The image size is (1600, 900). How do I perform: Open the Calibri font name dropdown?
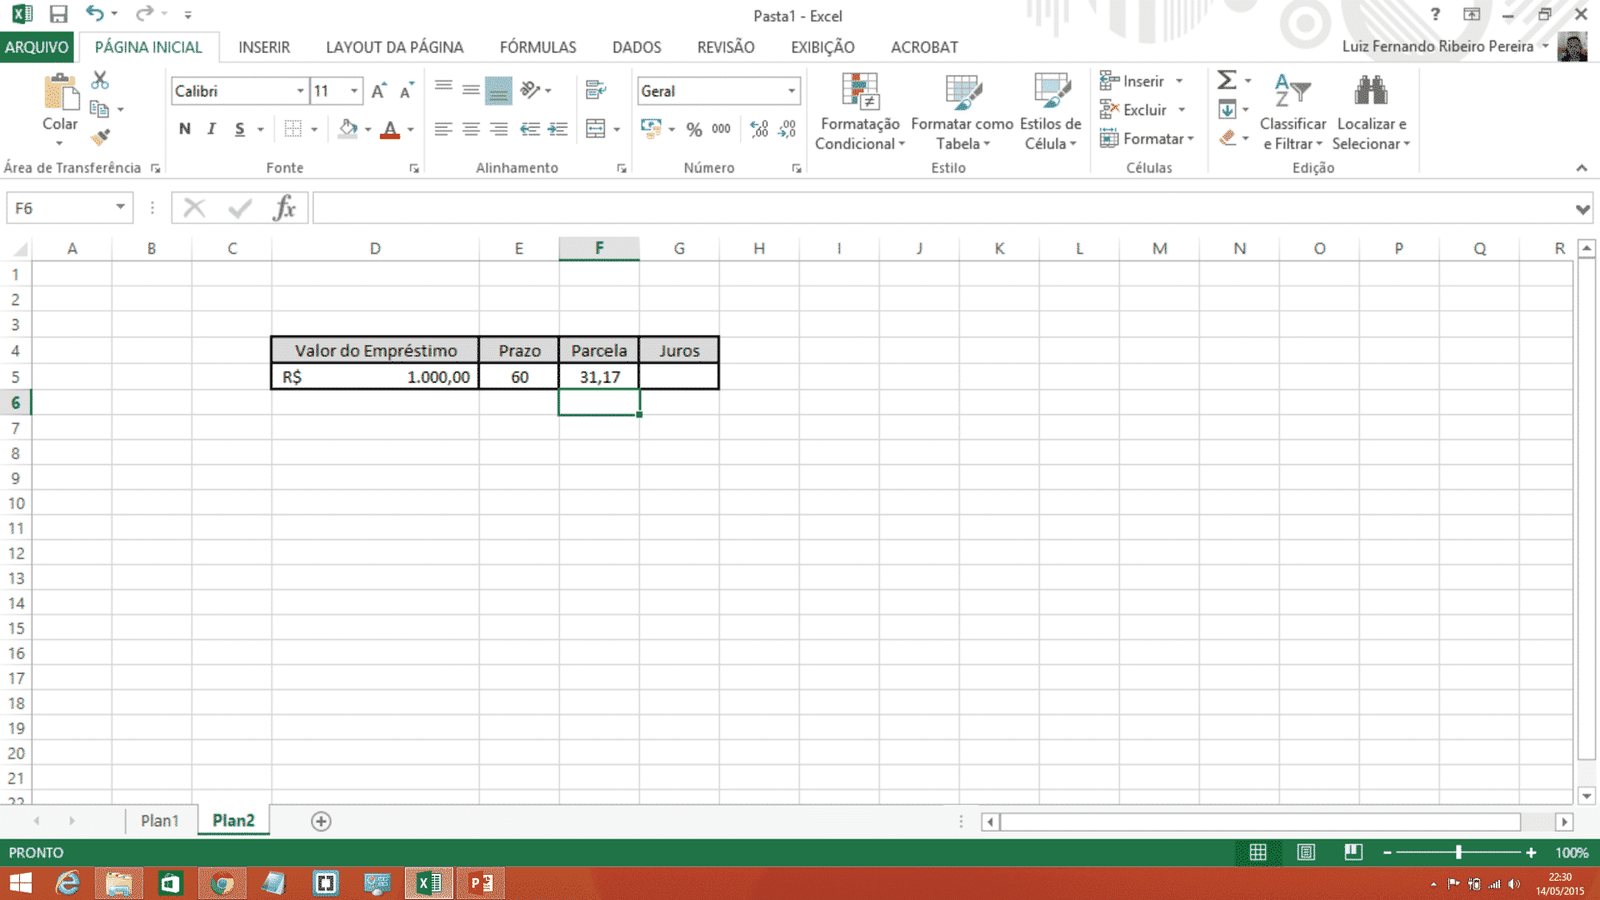299,91
